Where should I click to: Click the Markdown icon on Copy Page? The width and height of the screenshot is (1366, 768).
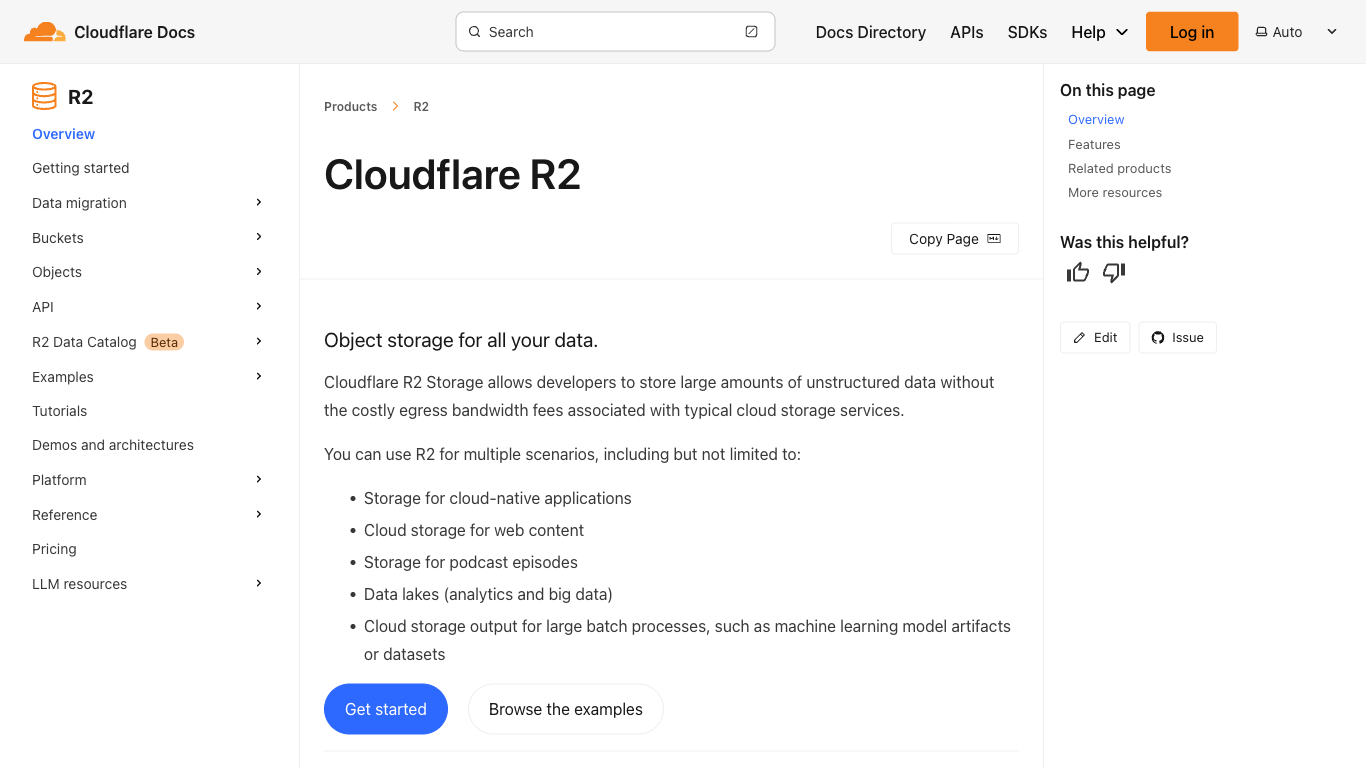(994, 239)
